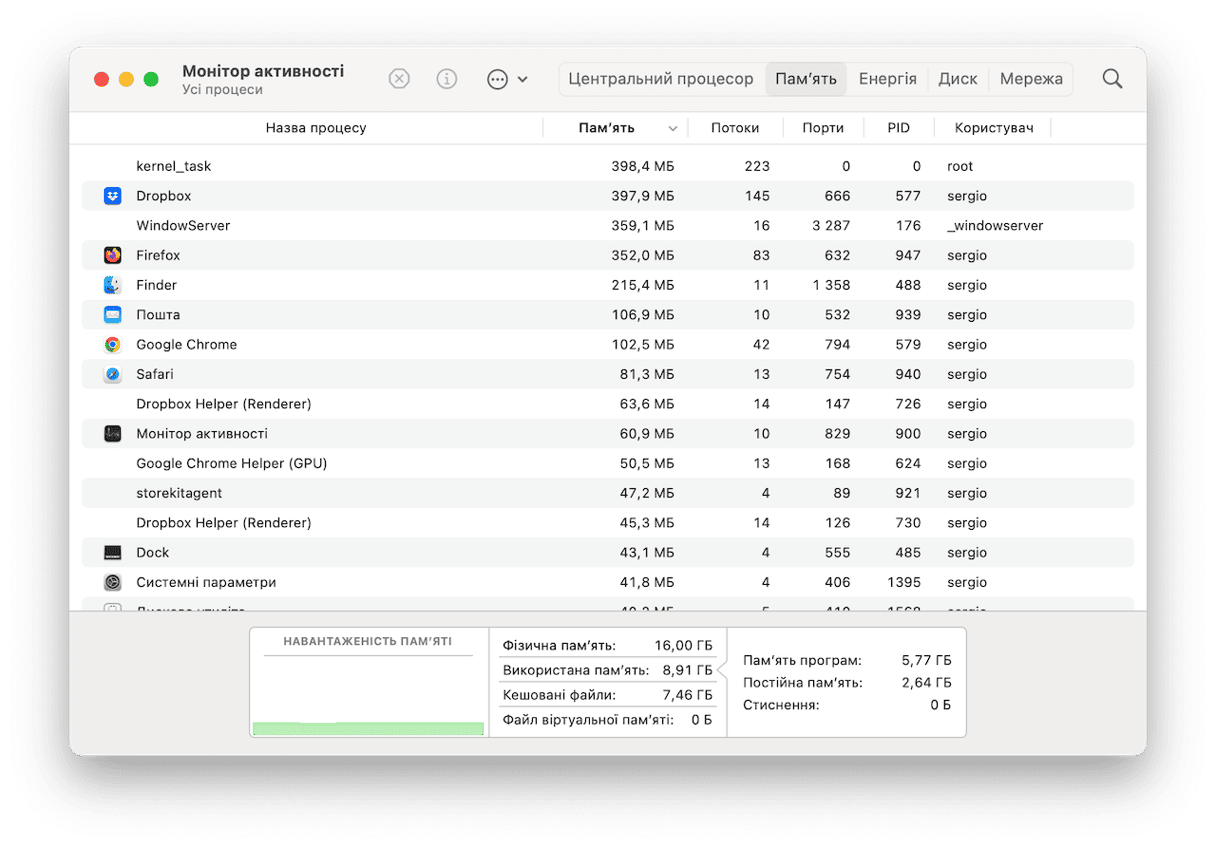Select the WindowServer process row

pos(607,226)
